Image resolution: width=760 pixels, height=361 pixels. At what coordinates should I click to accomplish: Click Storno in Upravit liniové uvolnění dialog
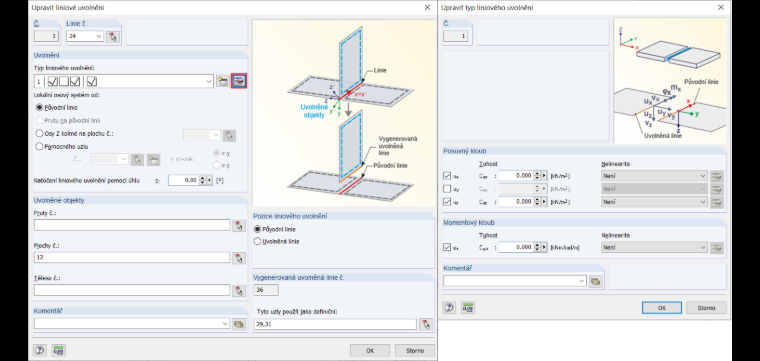click(x=414, y=350)
